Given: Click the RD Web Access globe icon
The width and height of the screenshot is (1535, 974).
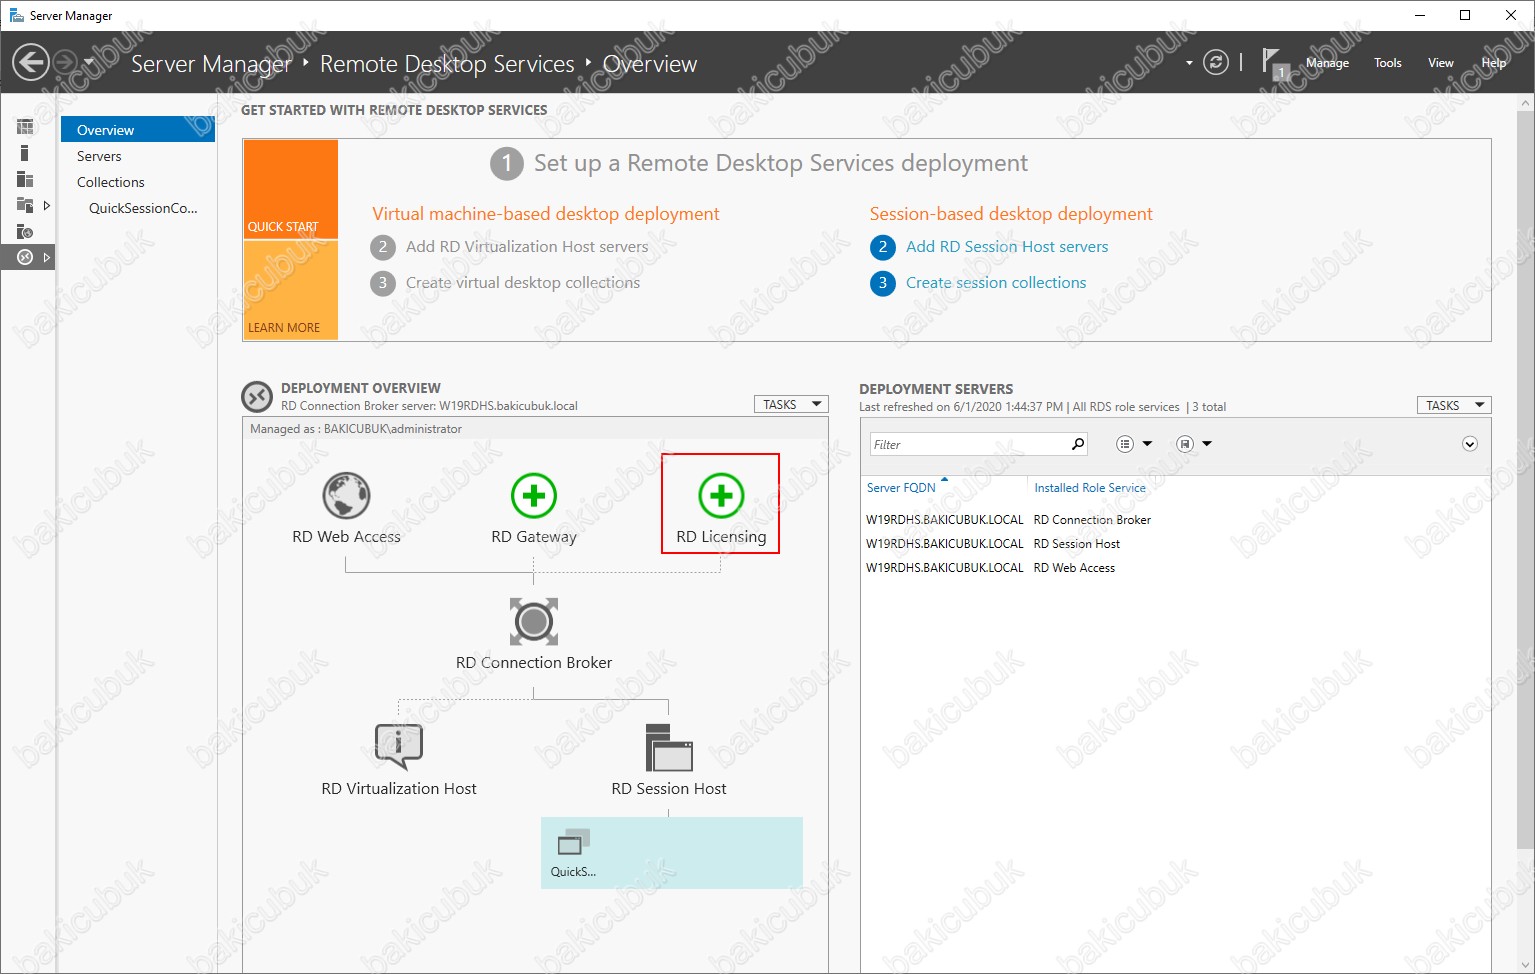Looking at the screenshot, I should 346,496.
